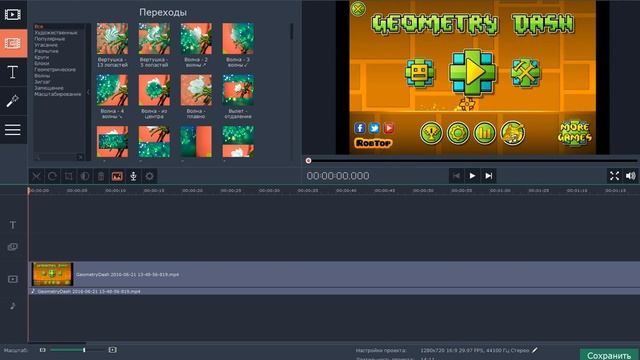This screenshot has width=640, height=360.
Task: Collapse the transition categories list arrow
Action: [x=88, y=92]
